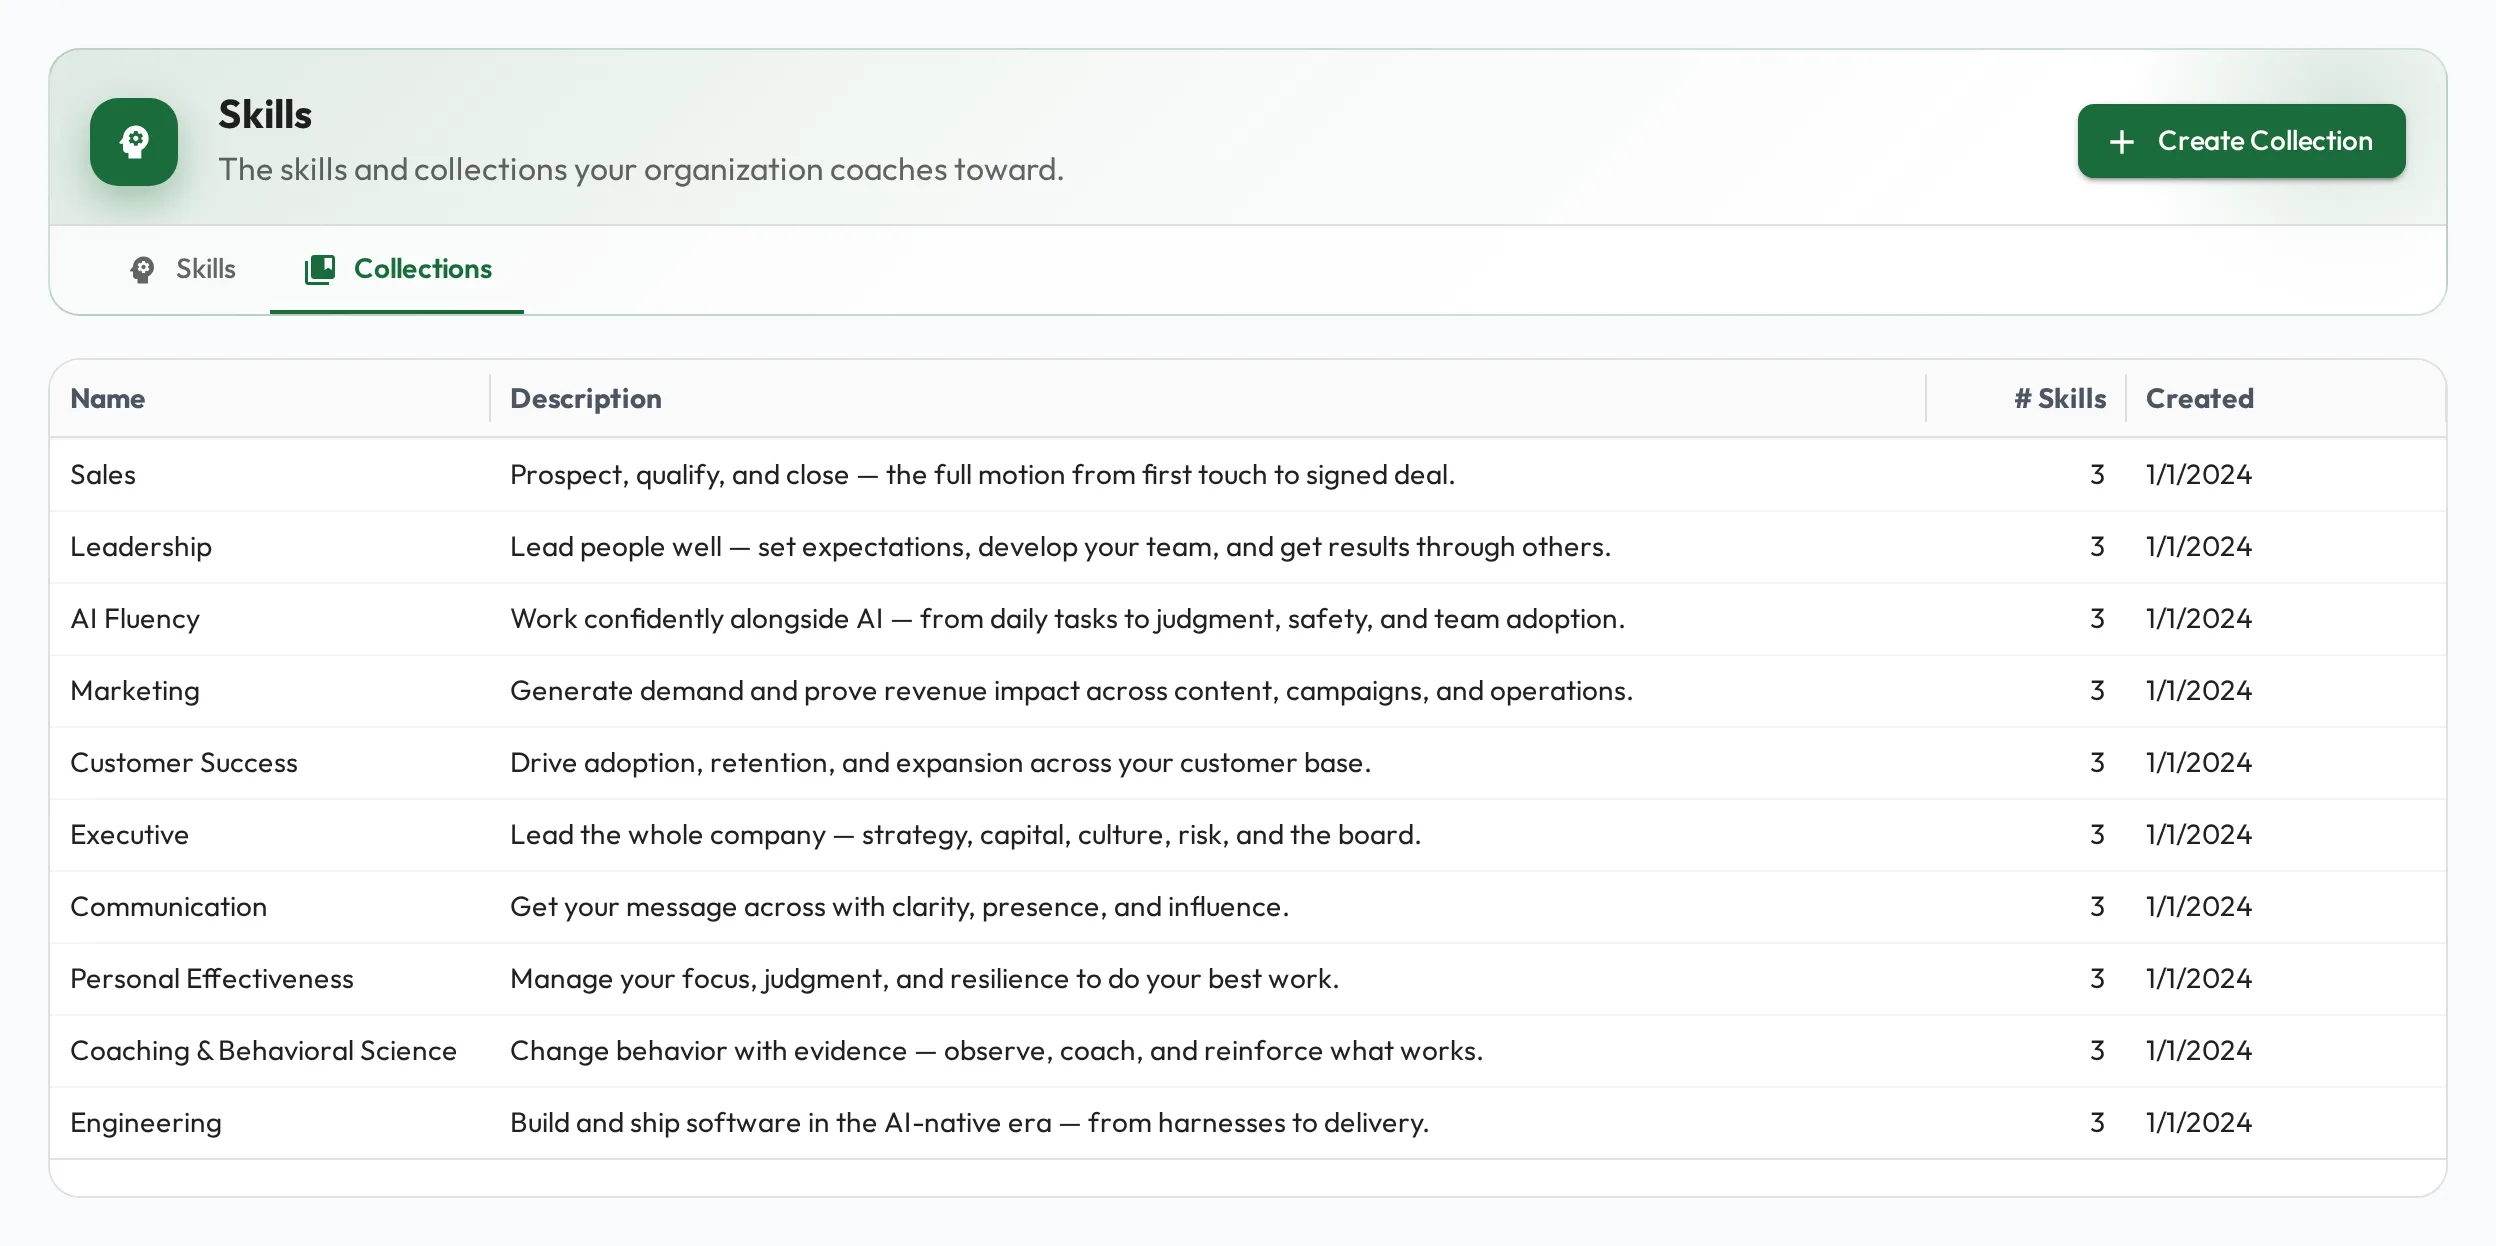This screenshot has height=1246, width=2496.
Task: Click the Collections tab stack icon
Action: (320, 269)
